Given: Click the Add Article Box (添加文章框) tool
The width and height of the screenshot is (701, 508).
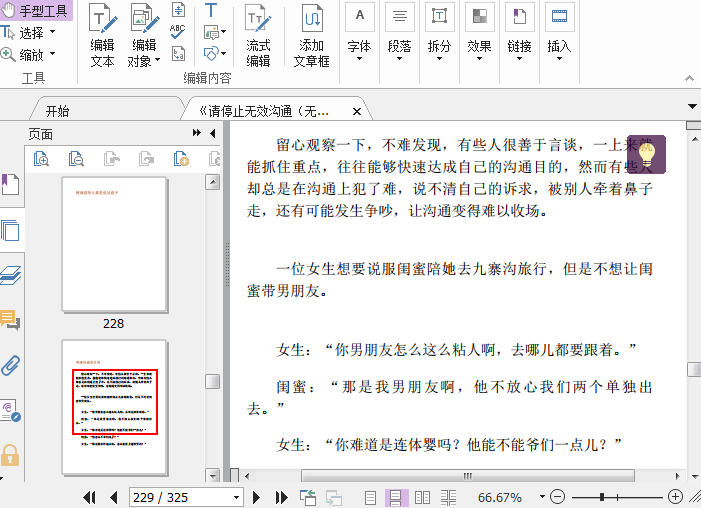Looking at the screenshot, I should tap(312, 35).
